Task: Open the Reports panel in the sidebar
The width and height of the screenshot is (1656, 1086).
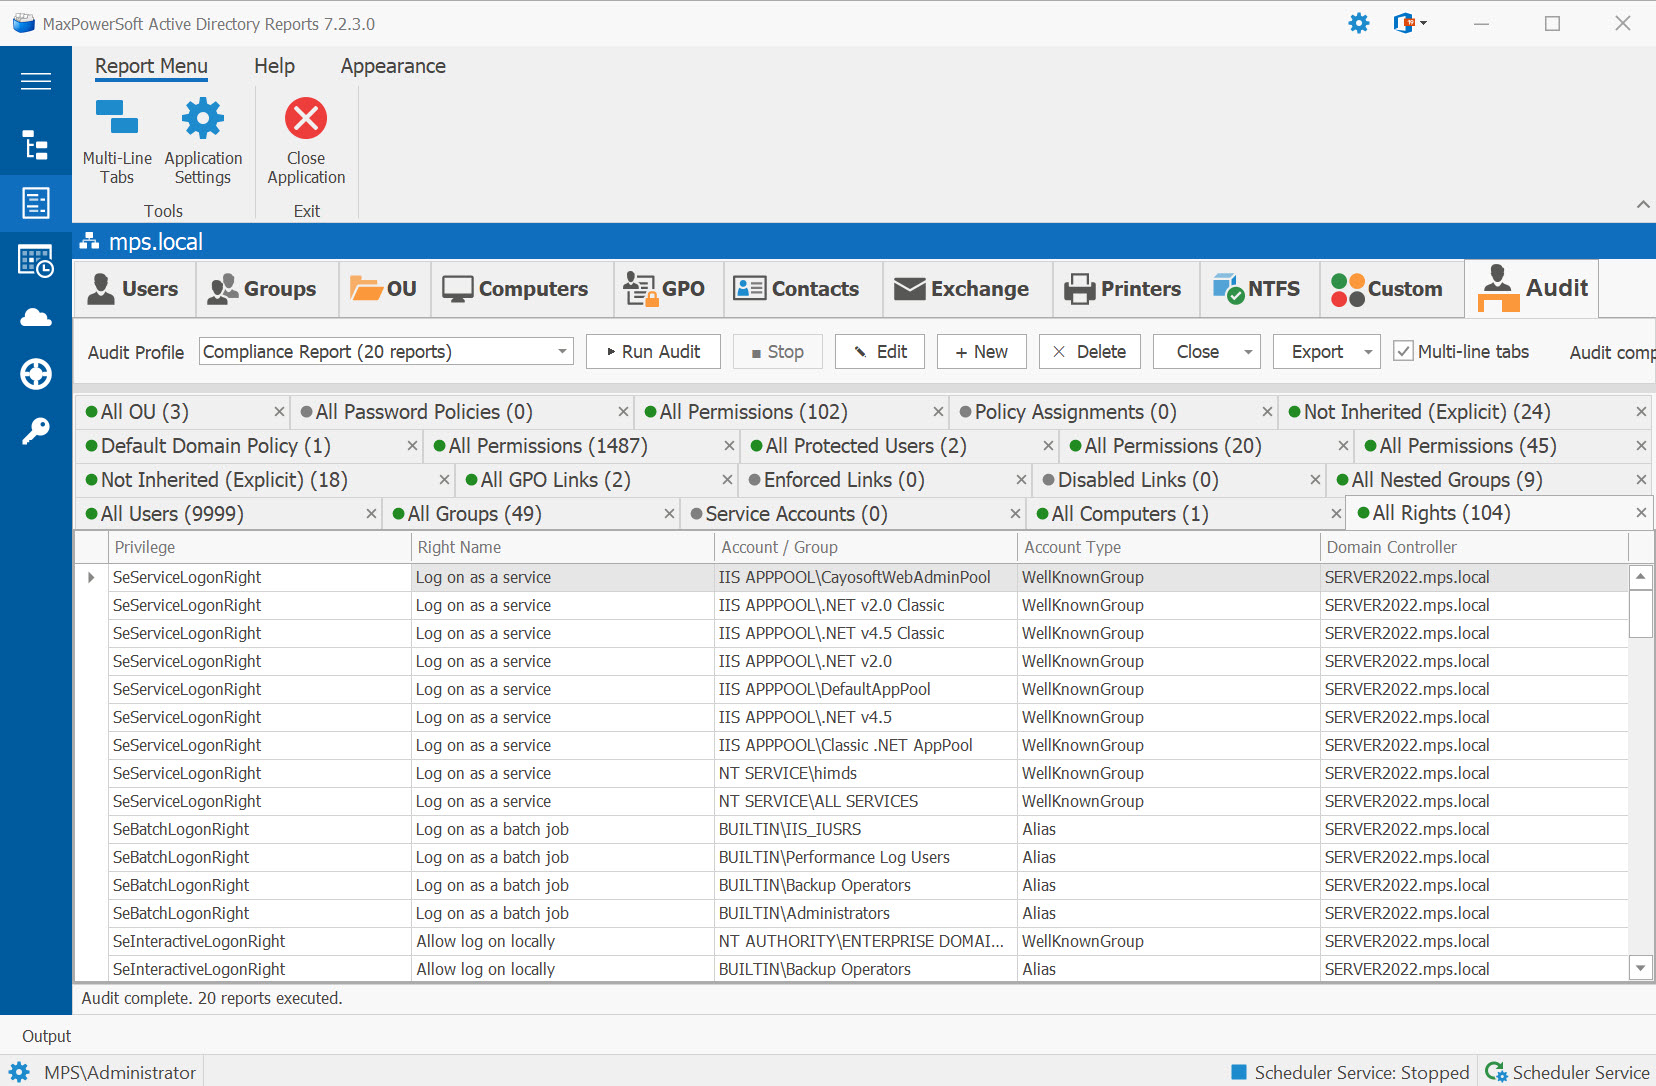Action: pyautogui.click(x=36, y=203)
